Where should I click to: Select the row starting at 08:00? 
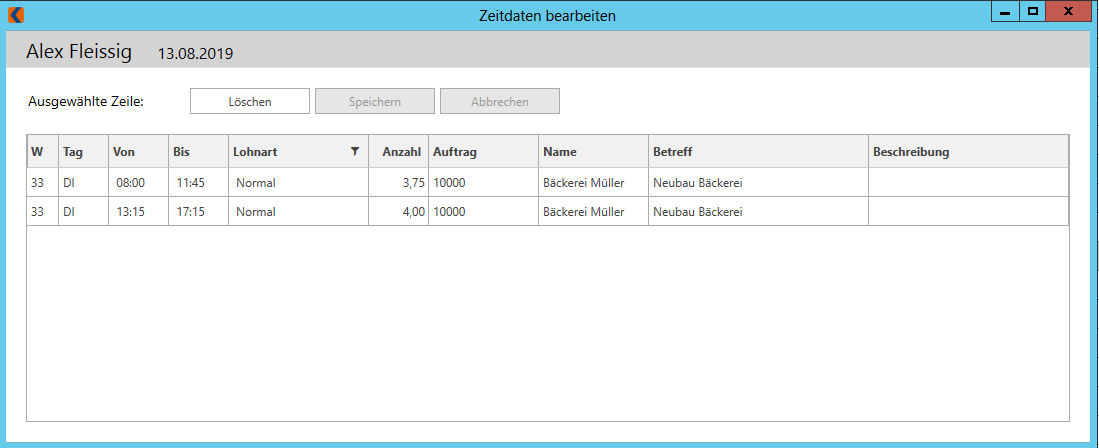tap(548, 183)
